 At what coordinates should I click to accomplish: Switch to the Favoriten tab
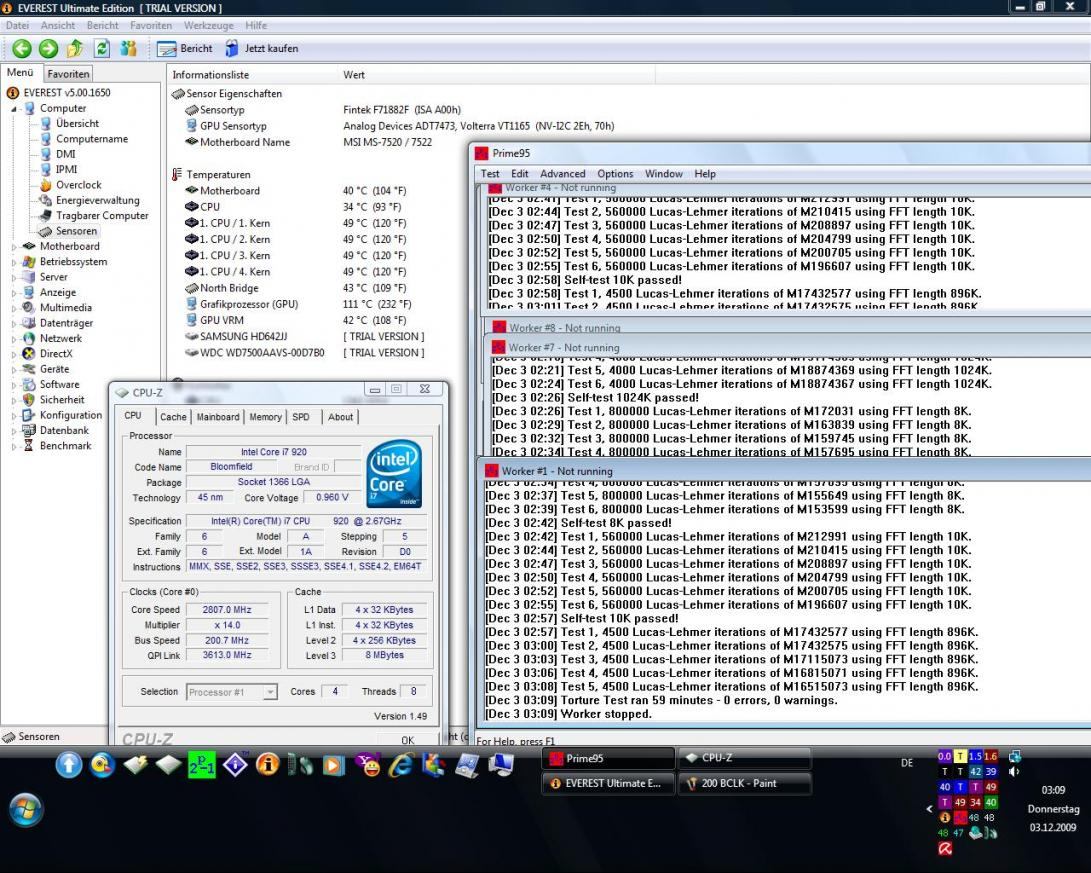click(68, 74)
